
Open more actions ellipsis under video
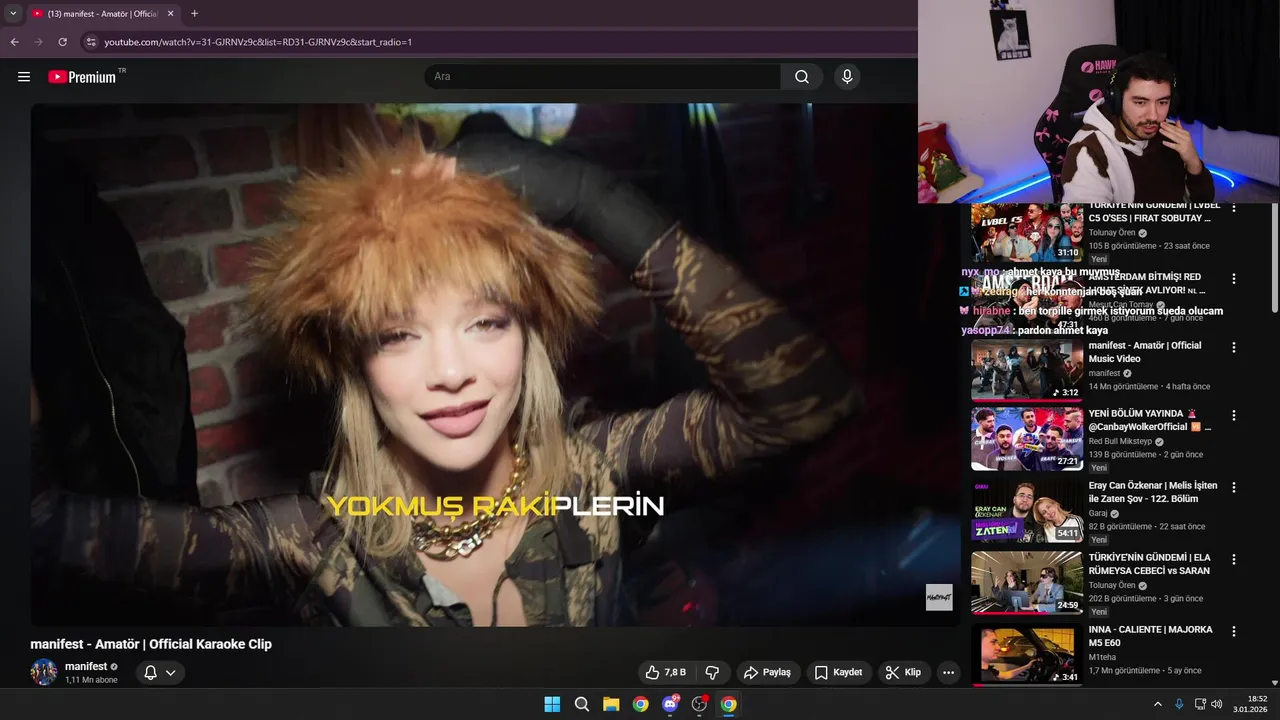(948, 672)
